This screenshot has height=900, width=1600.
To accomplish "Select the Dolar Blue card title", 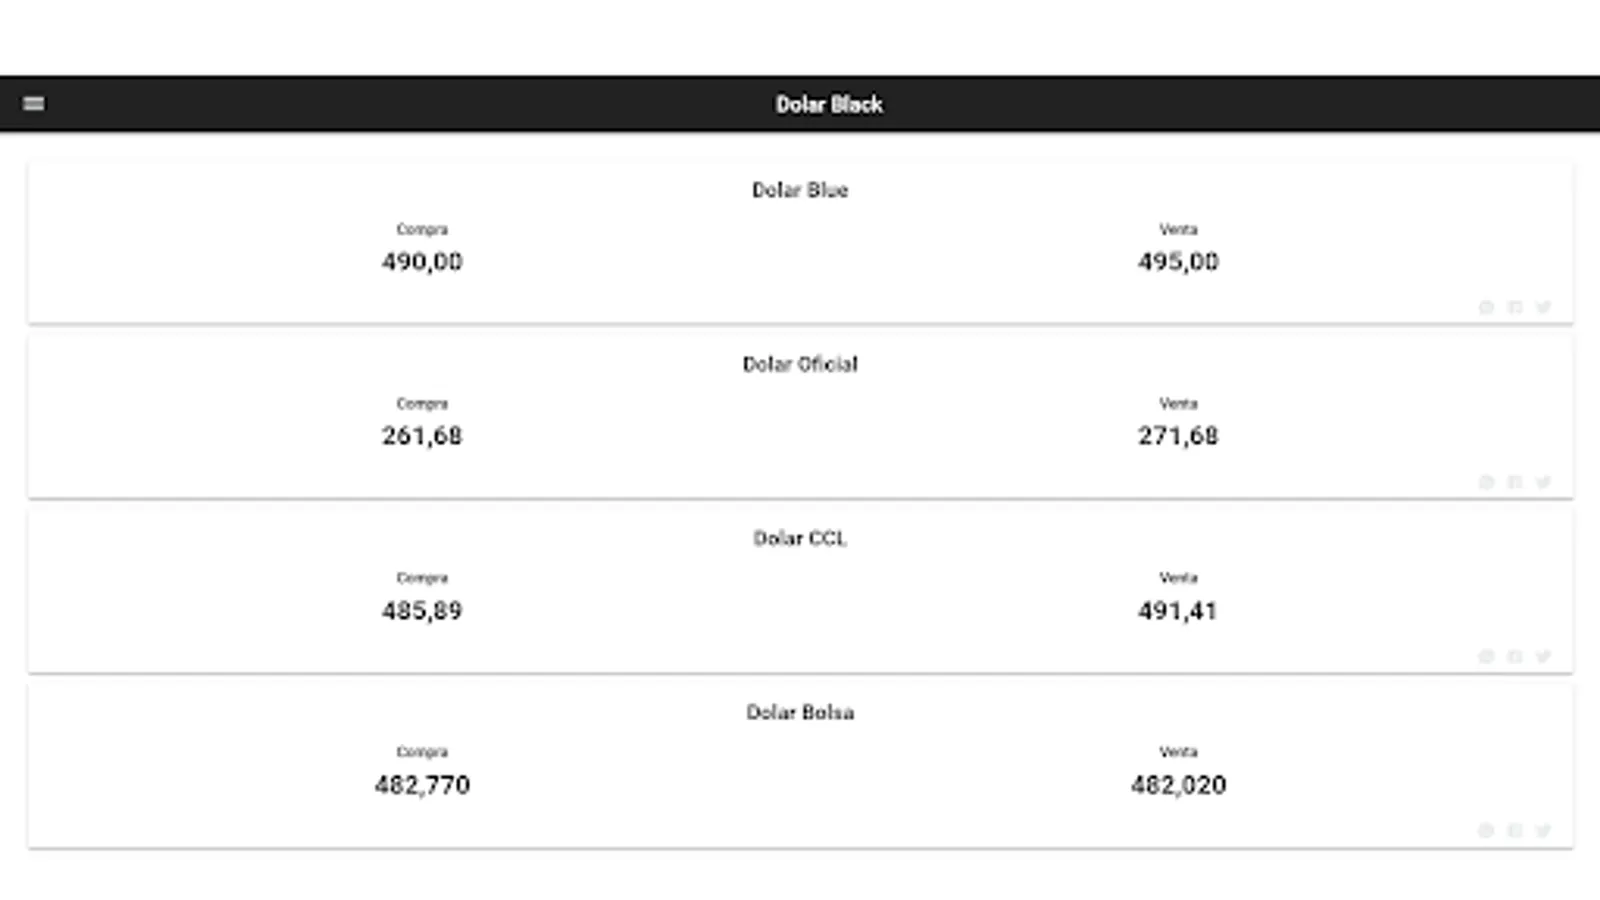I will click(x=800, y=190).
